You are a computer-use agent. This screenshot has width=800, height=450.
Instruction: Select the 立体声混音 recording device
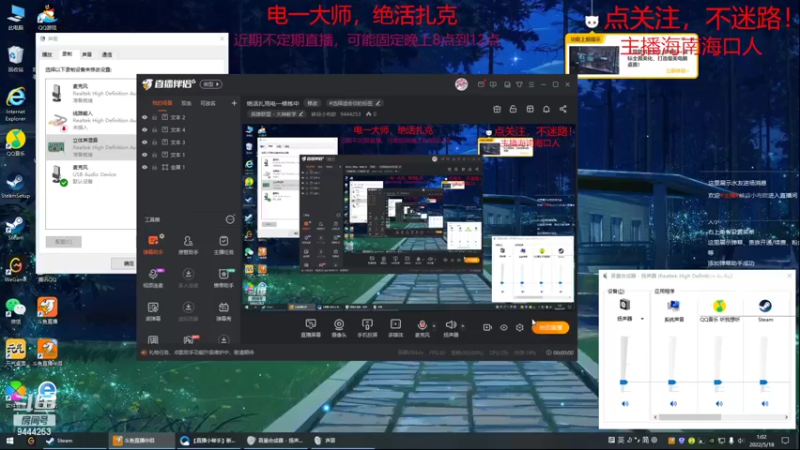pyautogui.click(x=91, y=147)
